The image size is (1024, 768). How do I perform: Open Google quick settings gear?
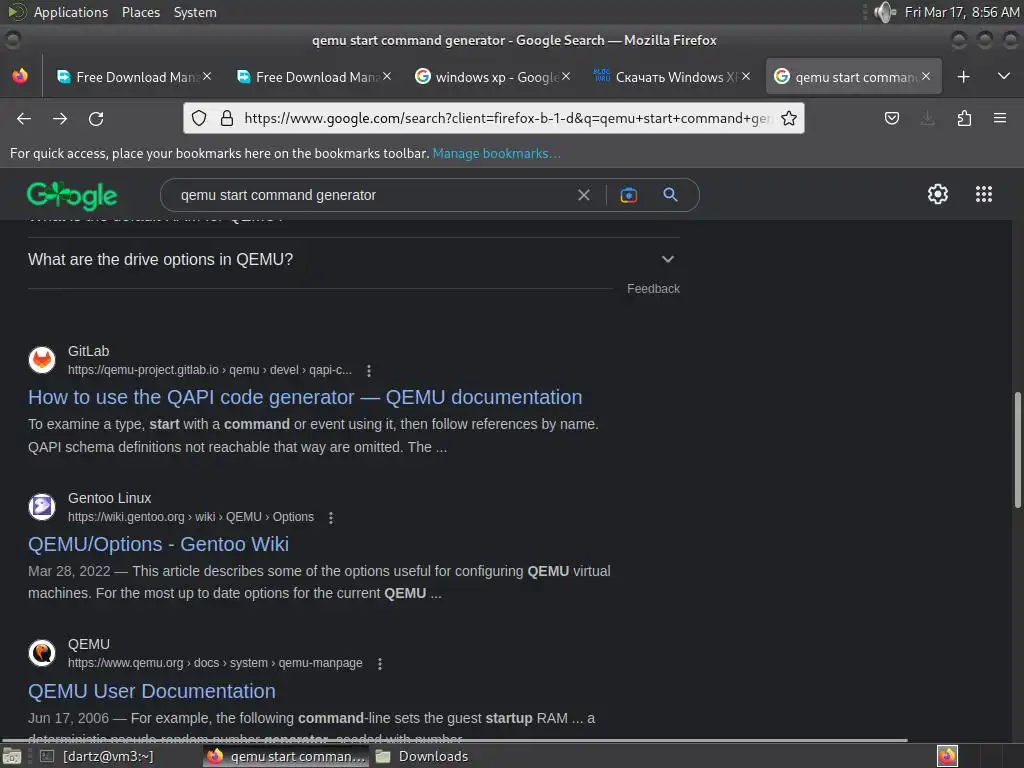(938, 194)
